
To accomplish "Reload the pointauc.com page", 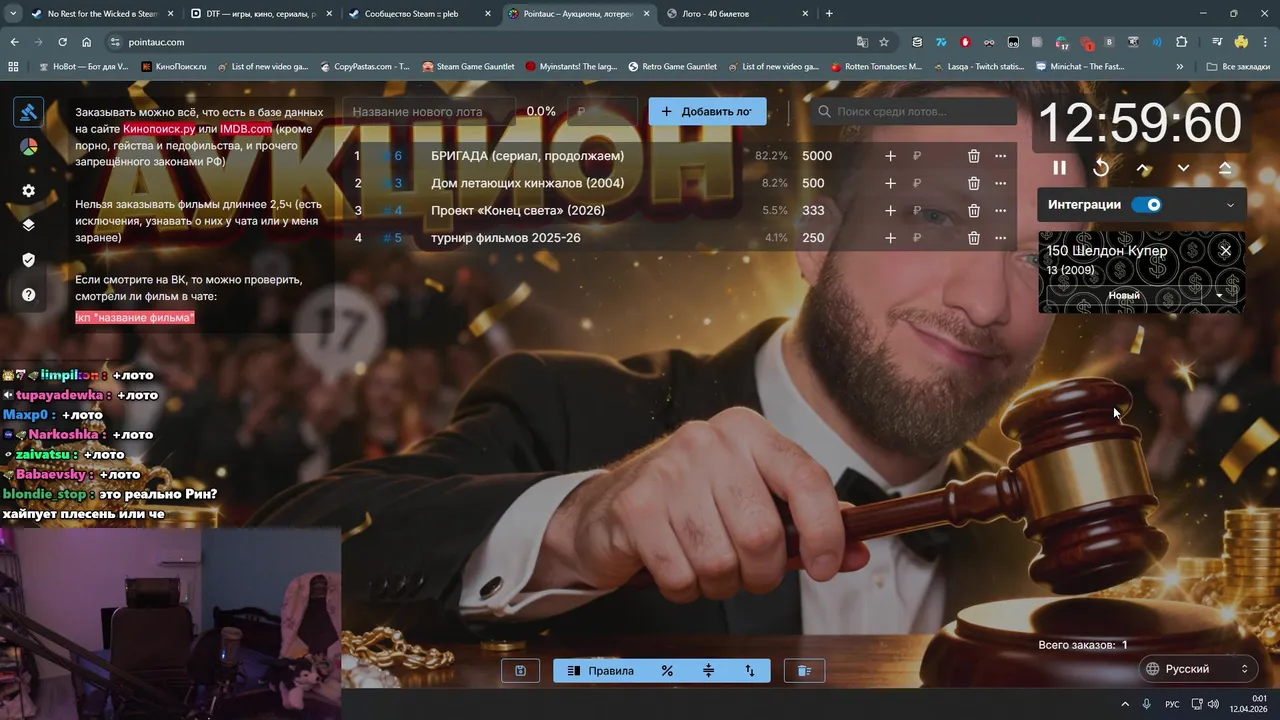I will (x=62, y=42).
